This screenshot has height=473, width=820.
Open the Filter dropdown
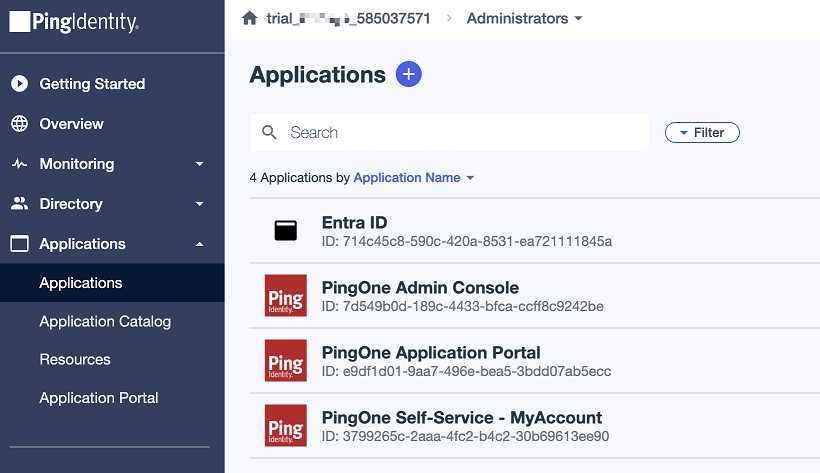click(x=702, y=132)
